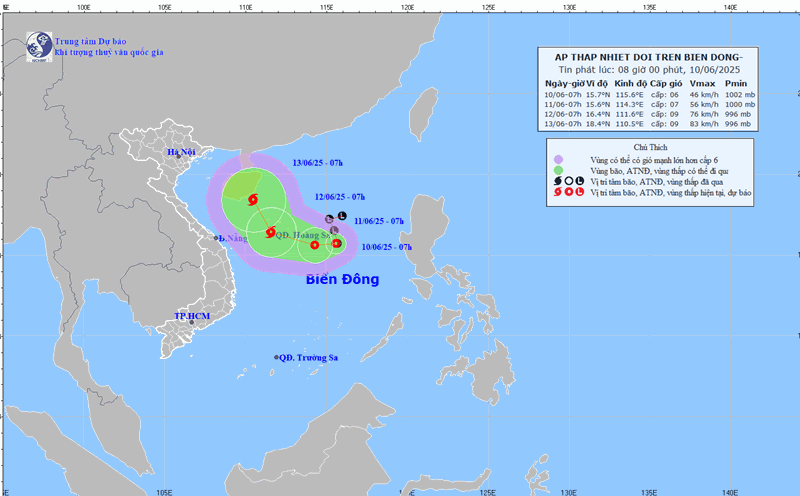This screenshot has width=800, height=496.
Task: Click the '12/06/25 - 07h' forecast time label
Action: (340, 196)
